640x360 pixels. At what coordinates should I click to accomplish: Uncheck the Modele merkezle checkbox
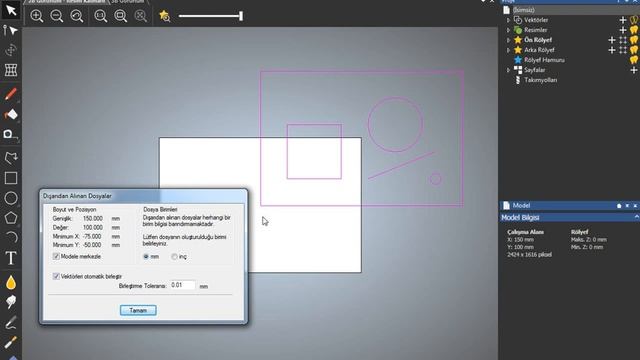(56, 256)
